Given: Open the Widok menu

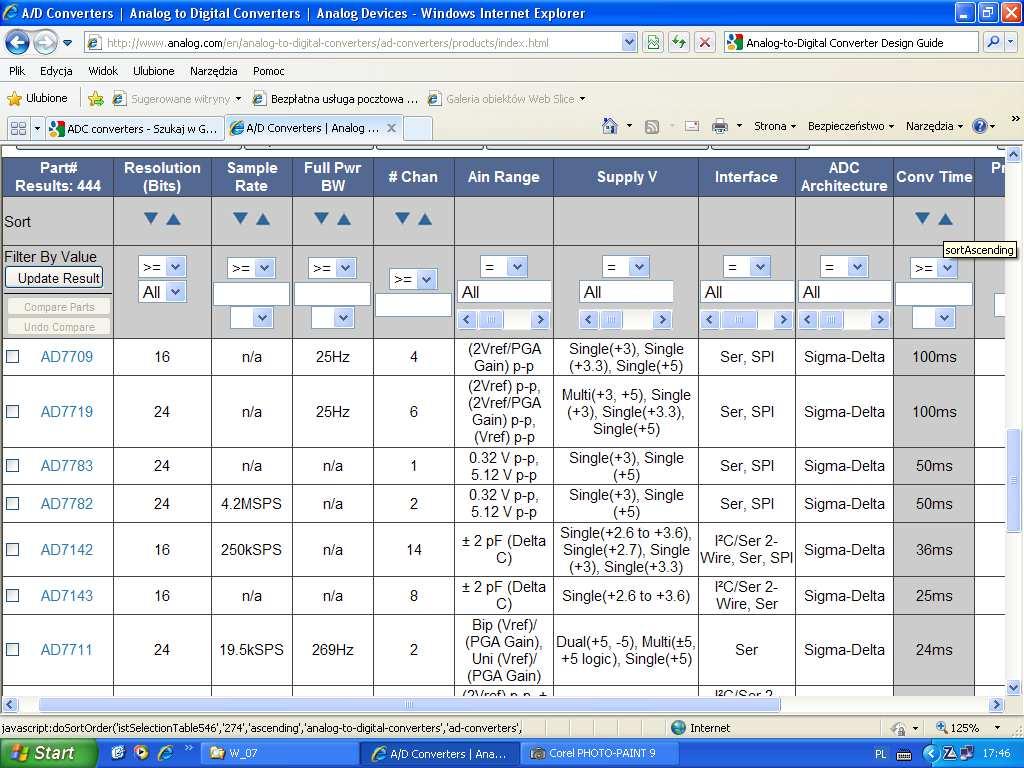Looking at the screenshot, I should click(103, 71).
